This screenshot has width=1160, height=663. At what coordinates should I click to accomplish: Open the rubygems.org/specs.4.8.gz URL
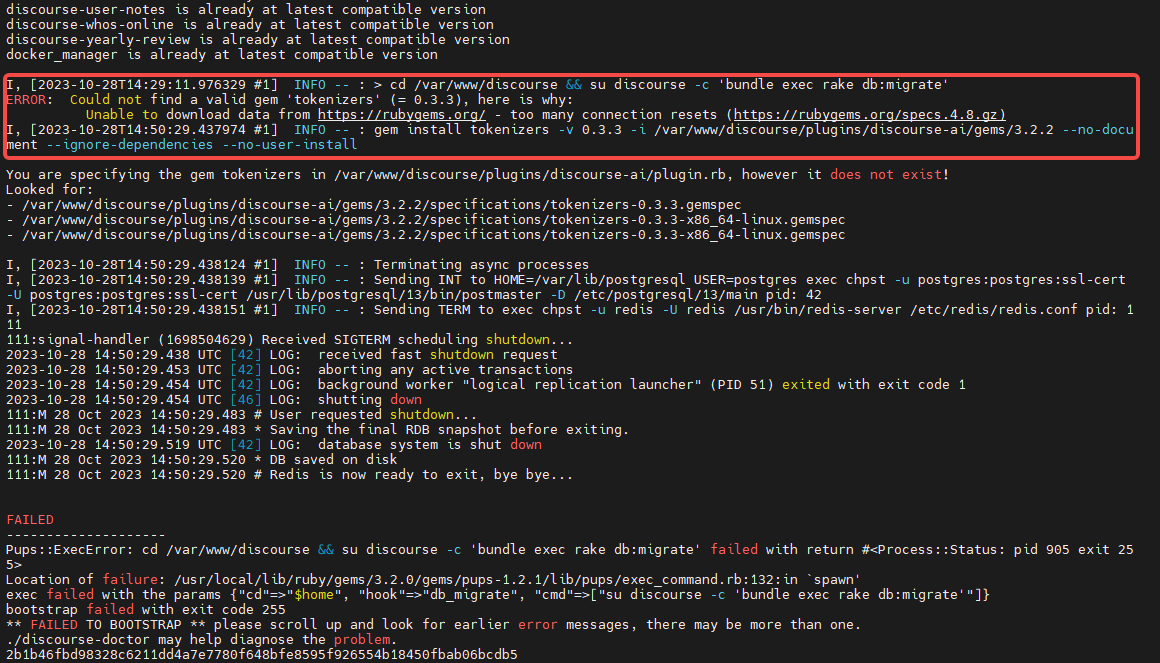[x=870, y=115]
